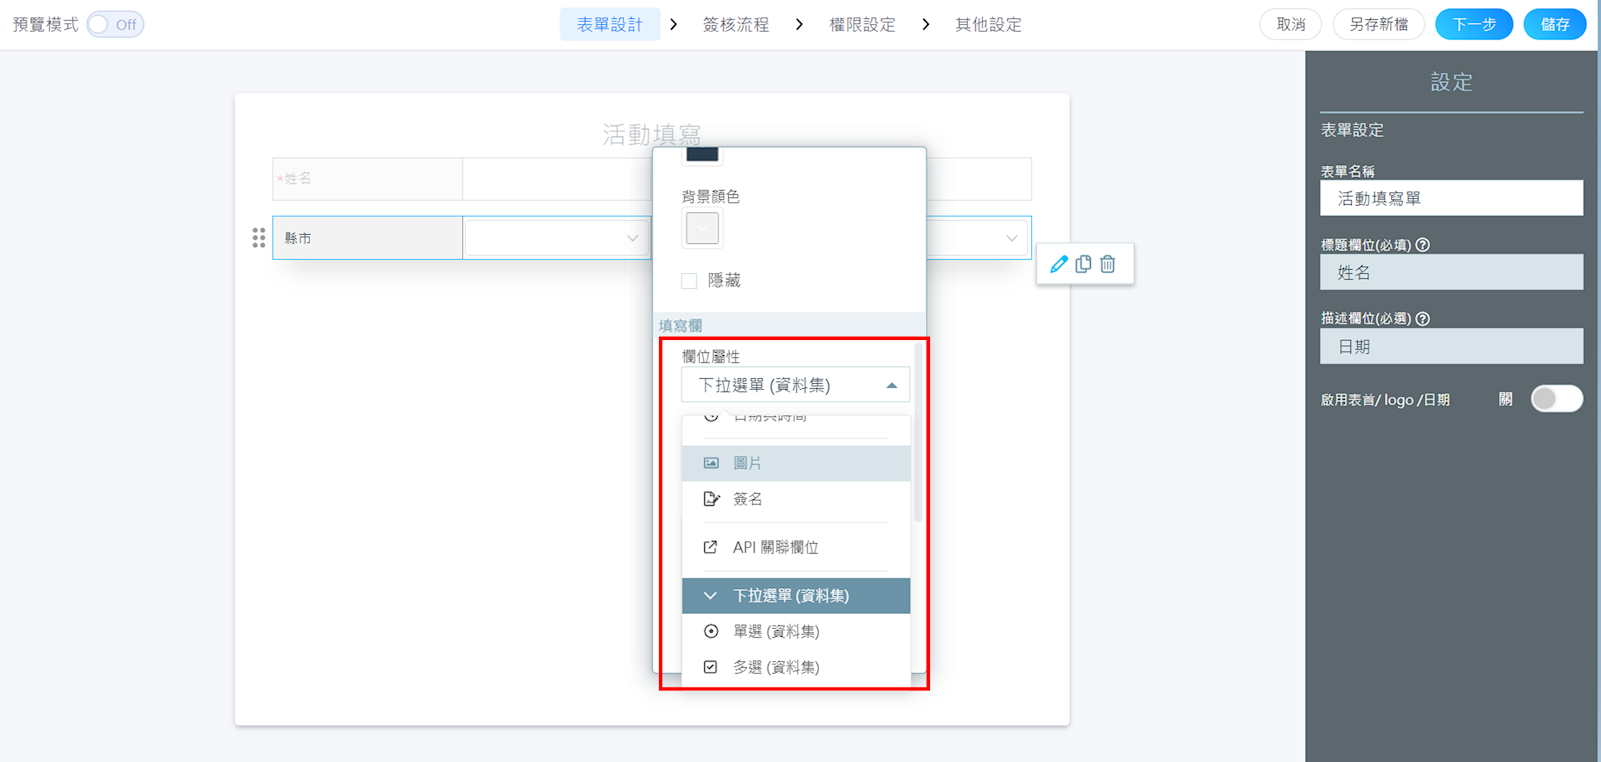Click help icon next to 標題欄位(必填)

(1423, 245)
